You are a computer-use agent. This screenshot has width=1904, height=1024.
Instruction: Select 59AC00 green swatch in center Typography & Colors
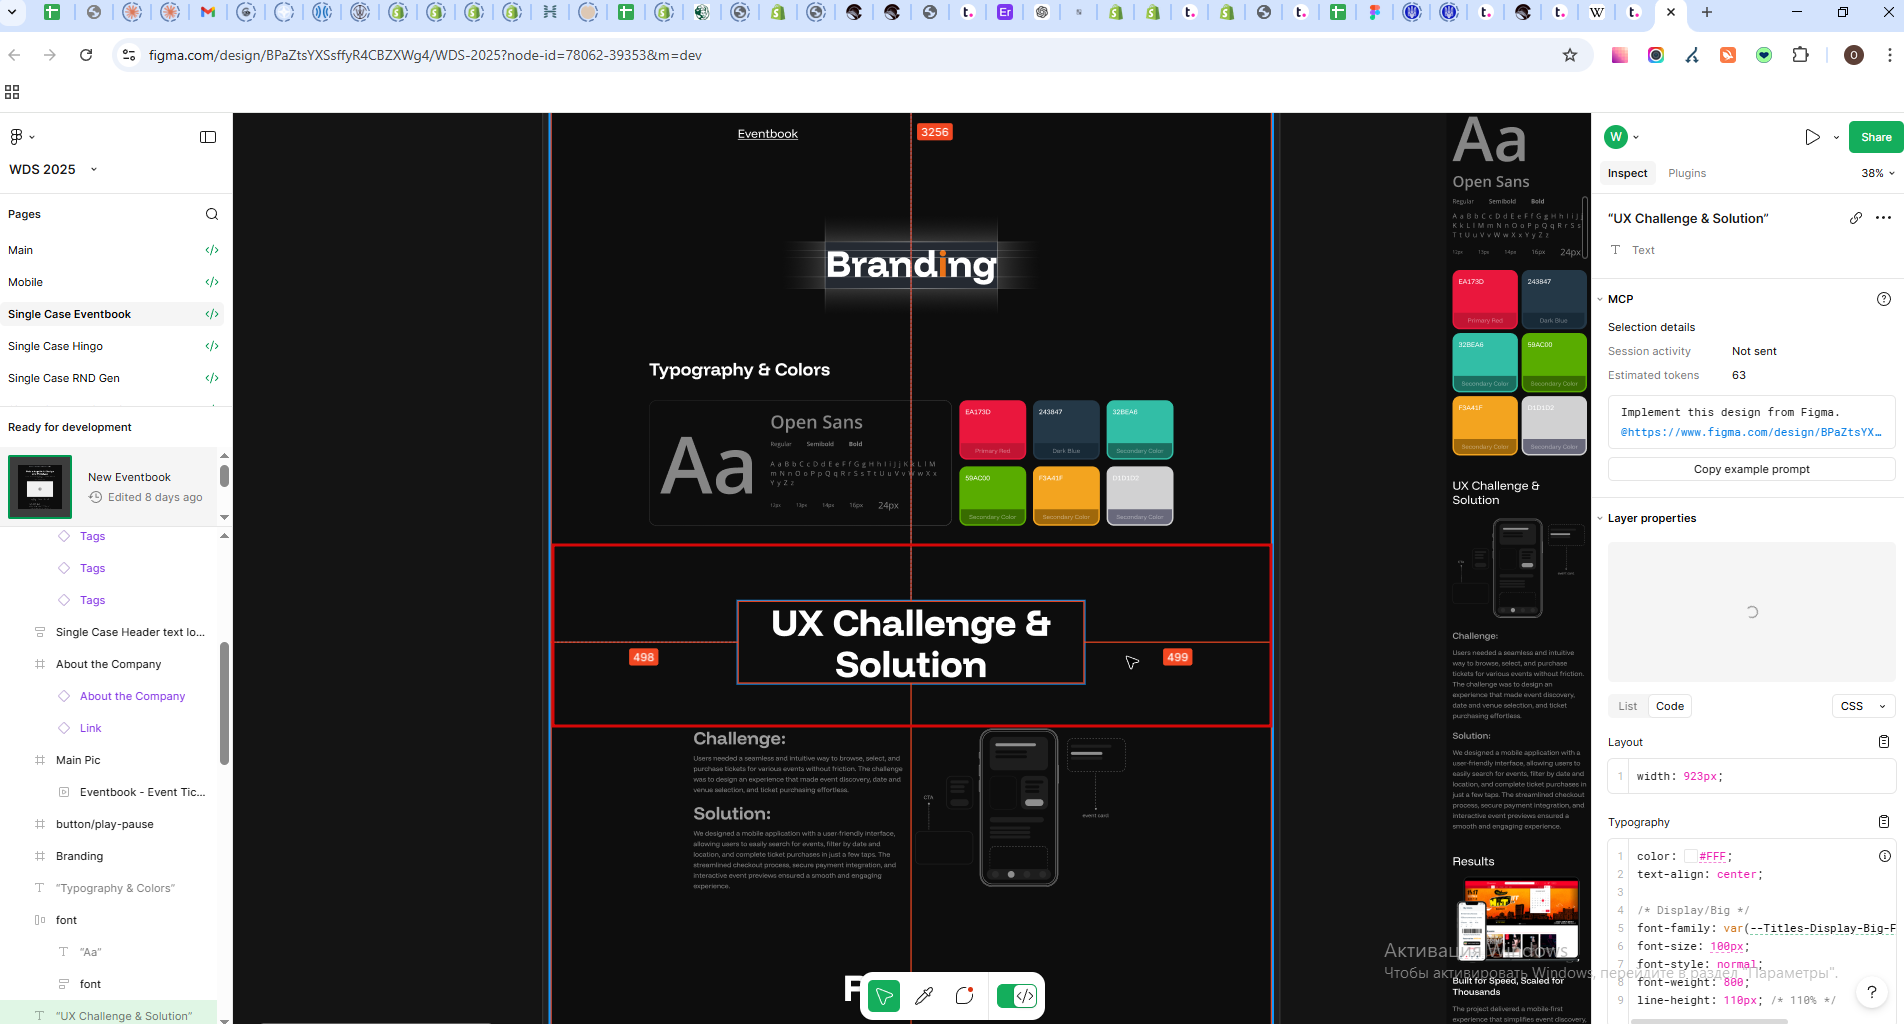(992, 496)
